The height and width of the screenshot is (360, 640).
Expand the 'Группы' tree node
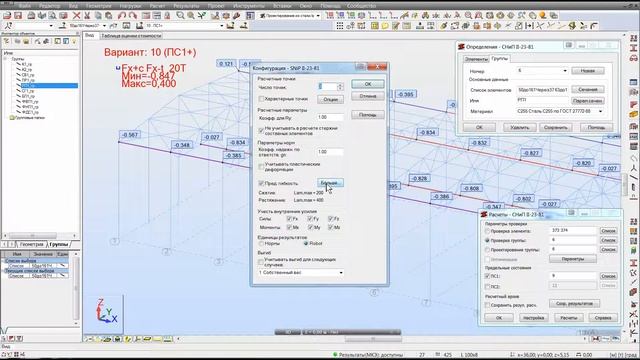pyautogui.click(x=6, y=59)
